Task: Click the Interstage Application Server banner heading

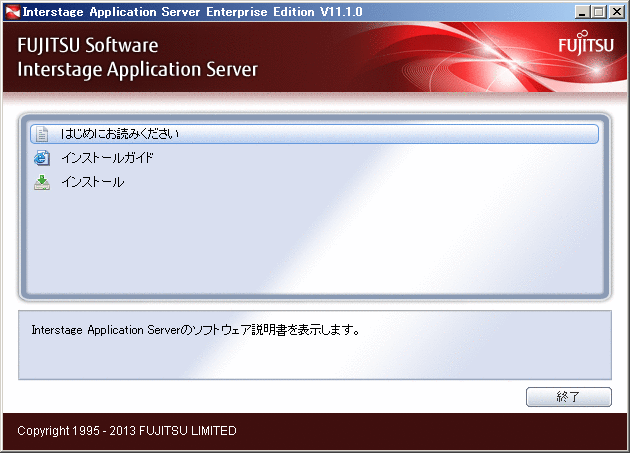Action: (x=137, y=70)
